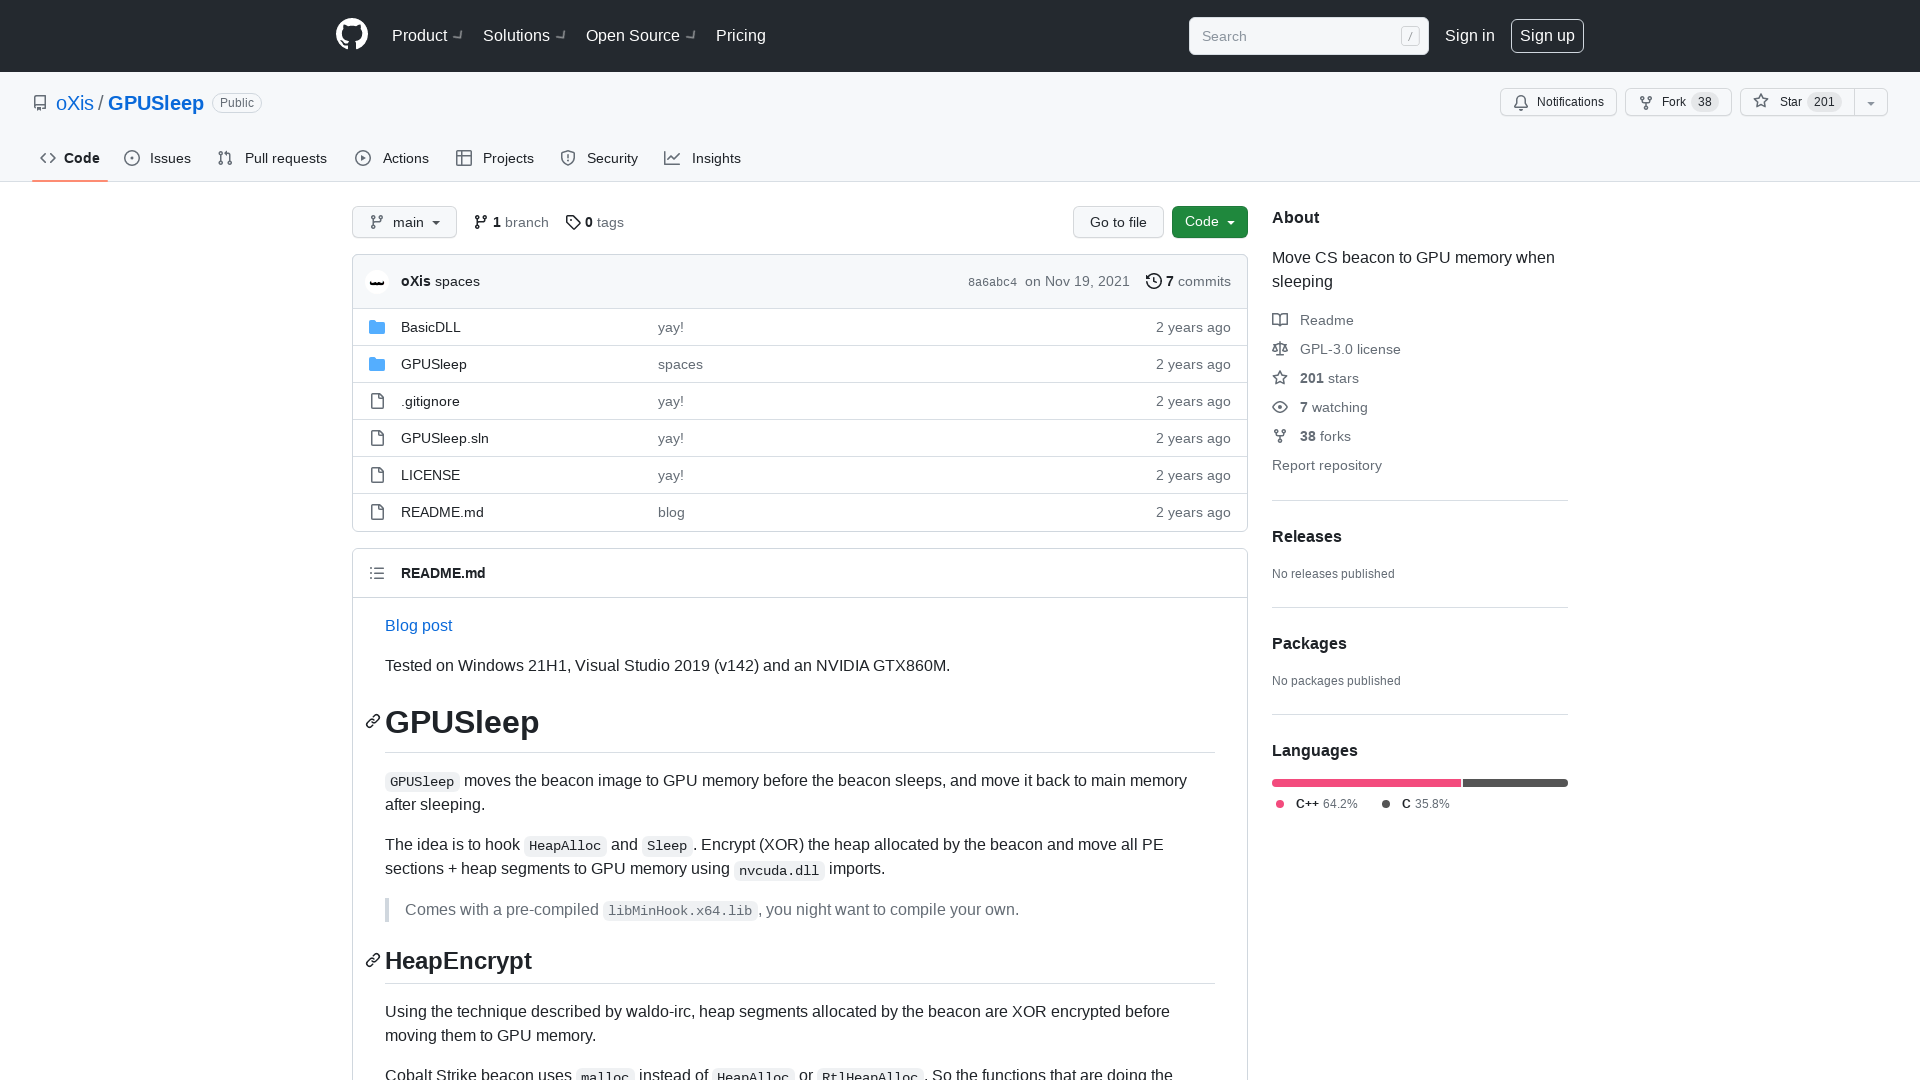The width and height of the screenshot is (1920, 1080).
Task: Click the branch icon beside 1 branch
Action: pyautogui.click(x=481, y=222)
